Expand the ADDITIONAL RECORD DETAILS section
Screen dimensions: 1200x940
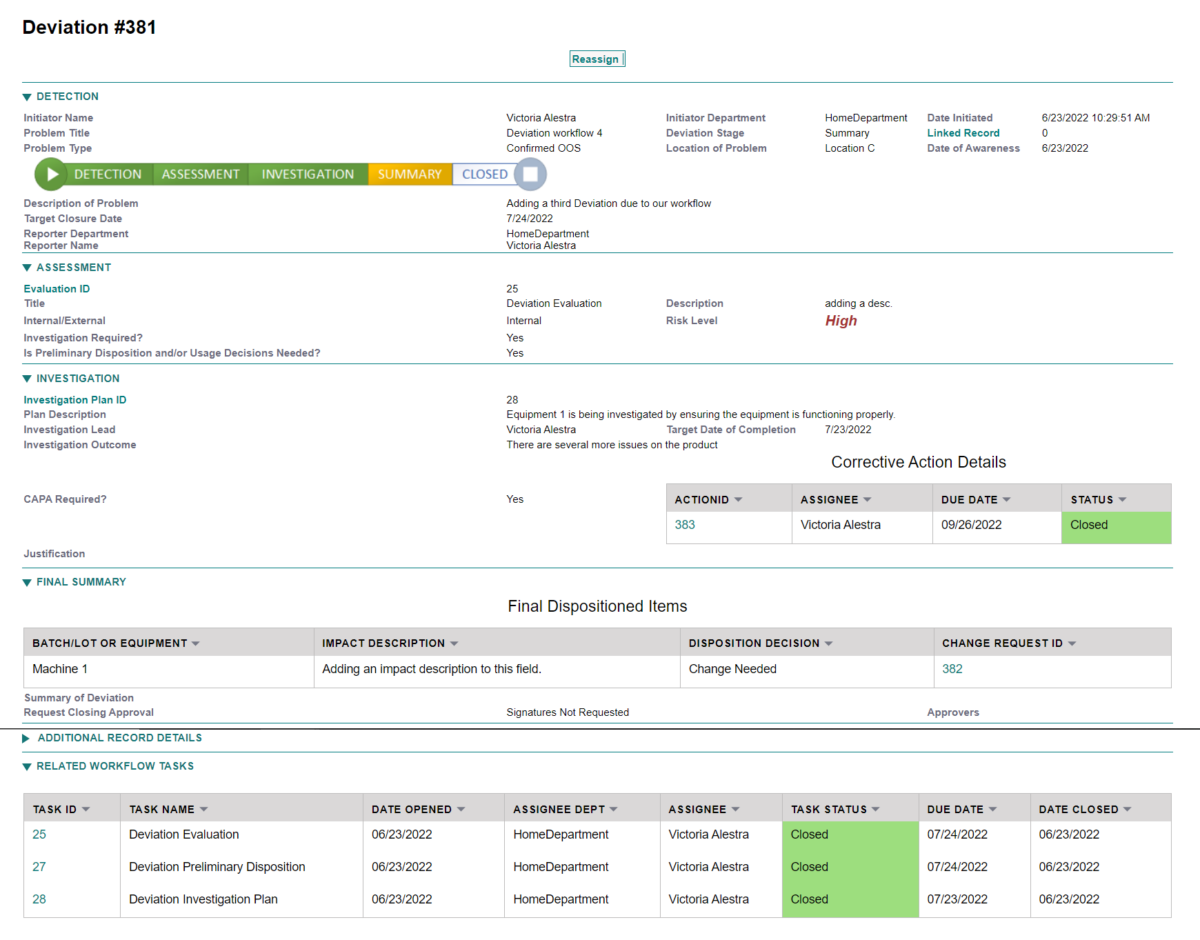(x=25, y=738)
